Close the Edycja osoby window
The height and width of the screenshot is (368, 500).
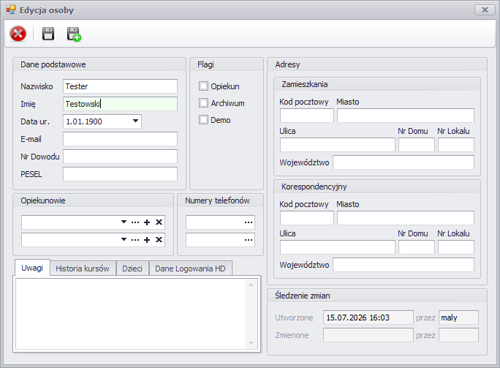[x=485, y=10]
